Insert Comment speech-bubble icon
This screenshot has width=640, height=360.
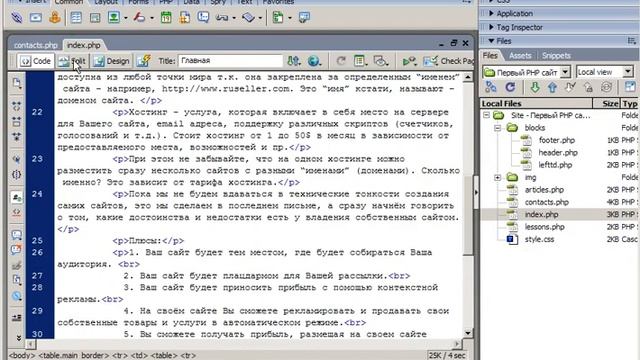click(x=203, y=18)
